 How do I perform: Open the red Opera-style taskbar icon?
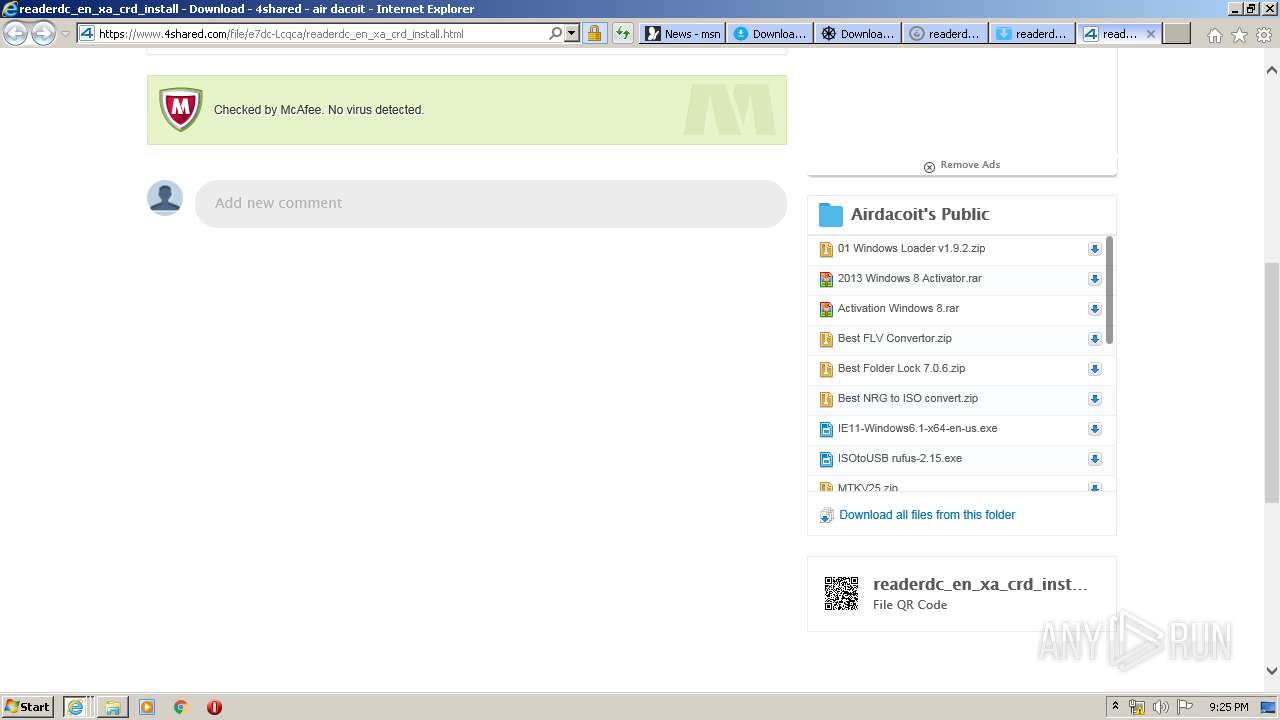pyautogui.click(x=214, y=707)
